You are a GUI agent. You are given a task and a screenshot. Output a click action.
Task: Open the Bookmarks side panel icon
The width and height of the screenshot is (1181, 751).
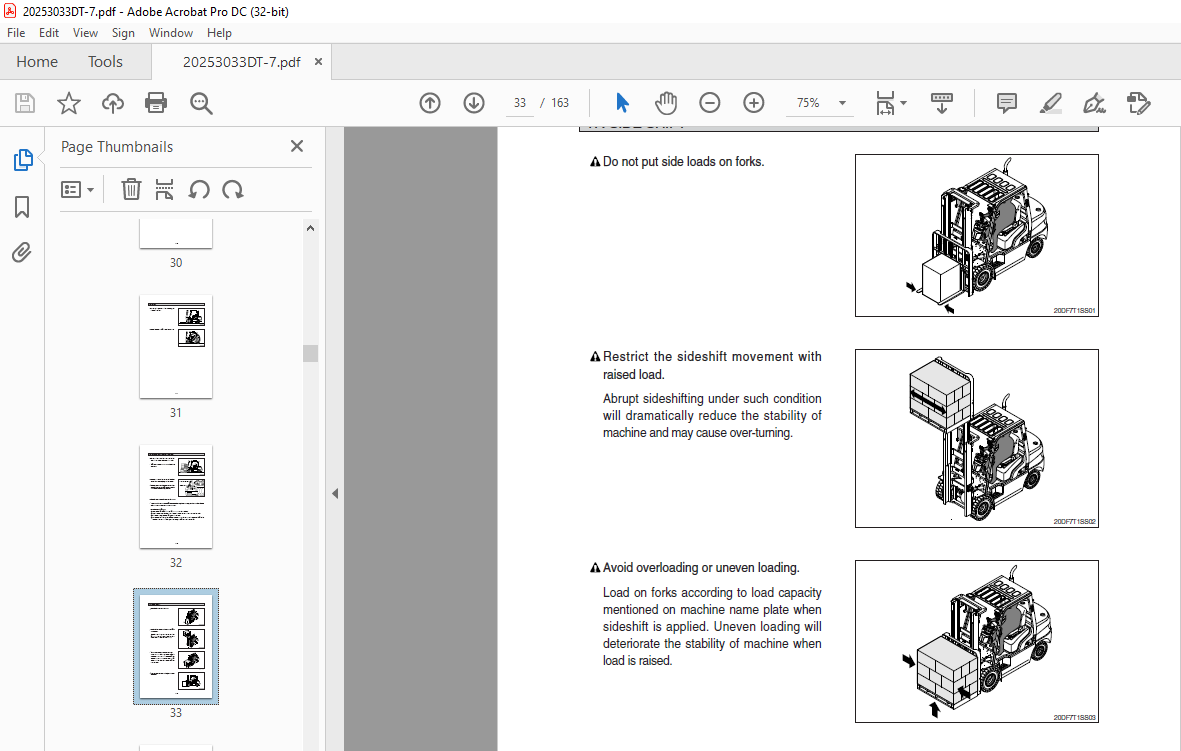22,207
